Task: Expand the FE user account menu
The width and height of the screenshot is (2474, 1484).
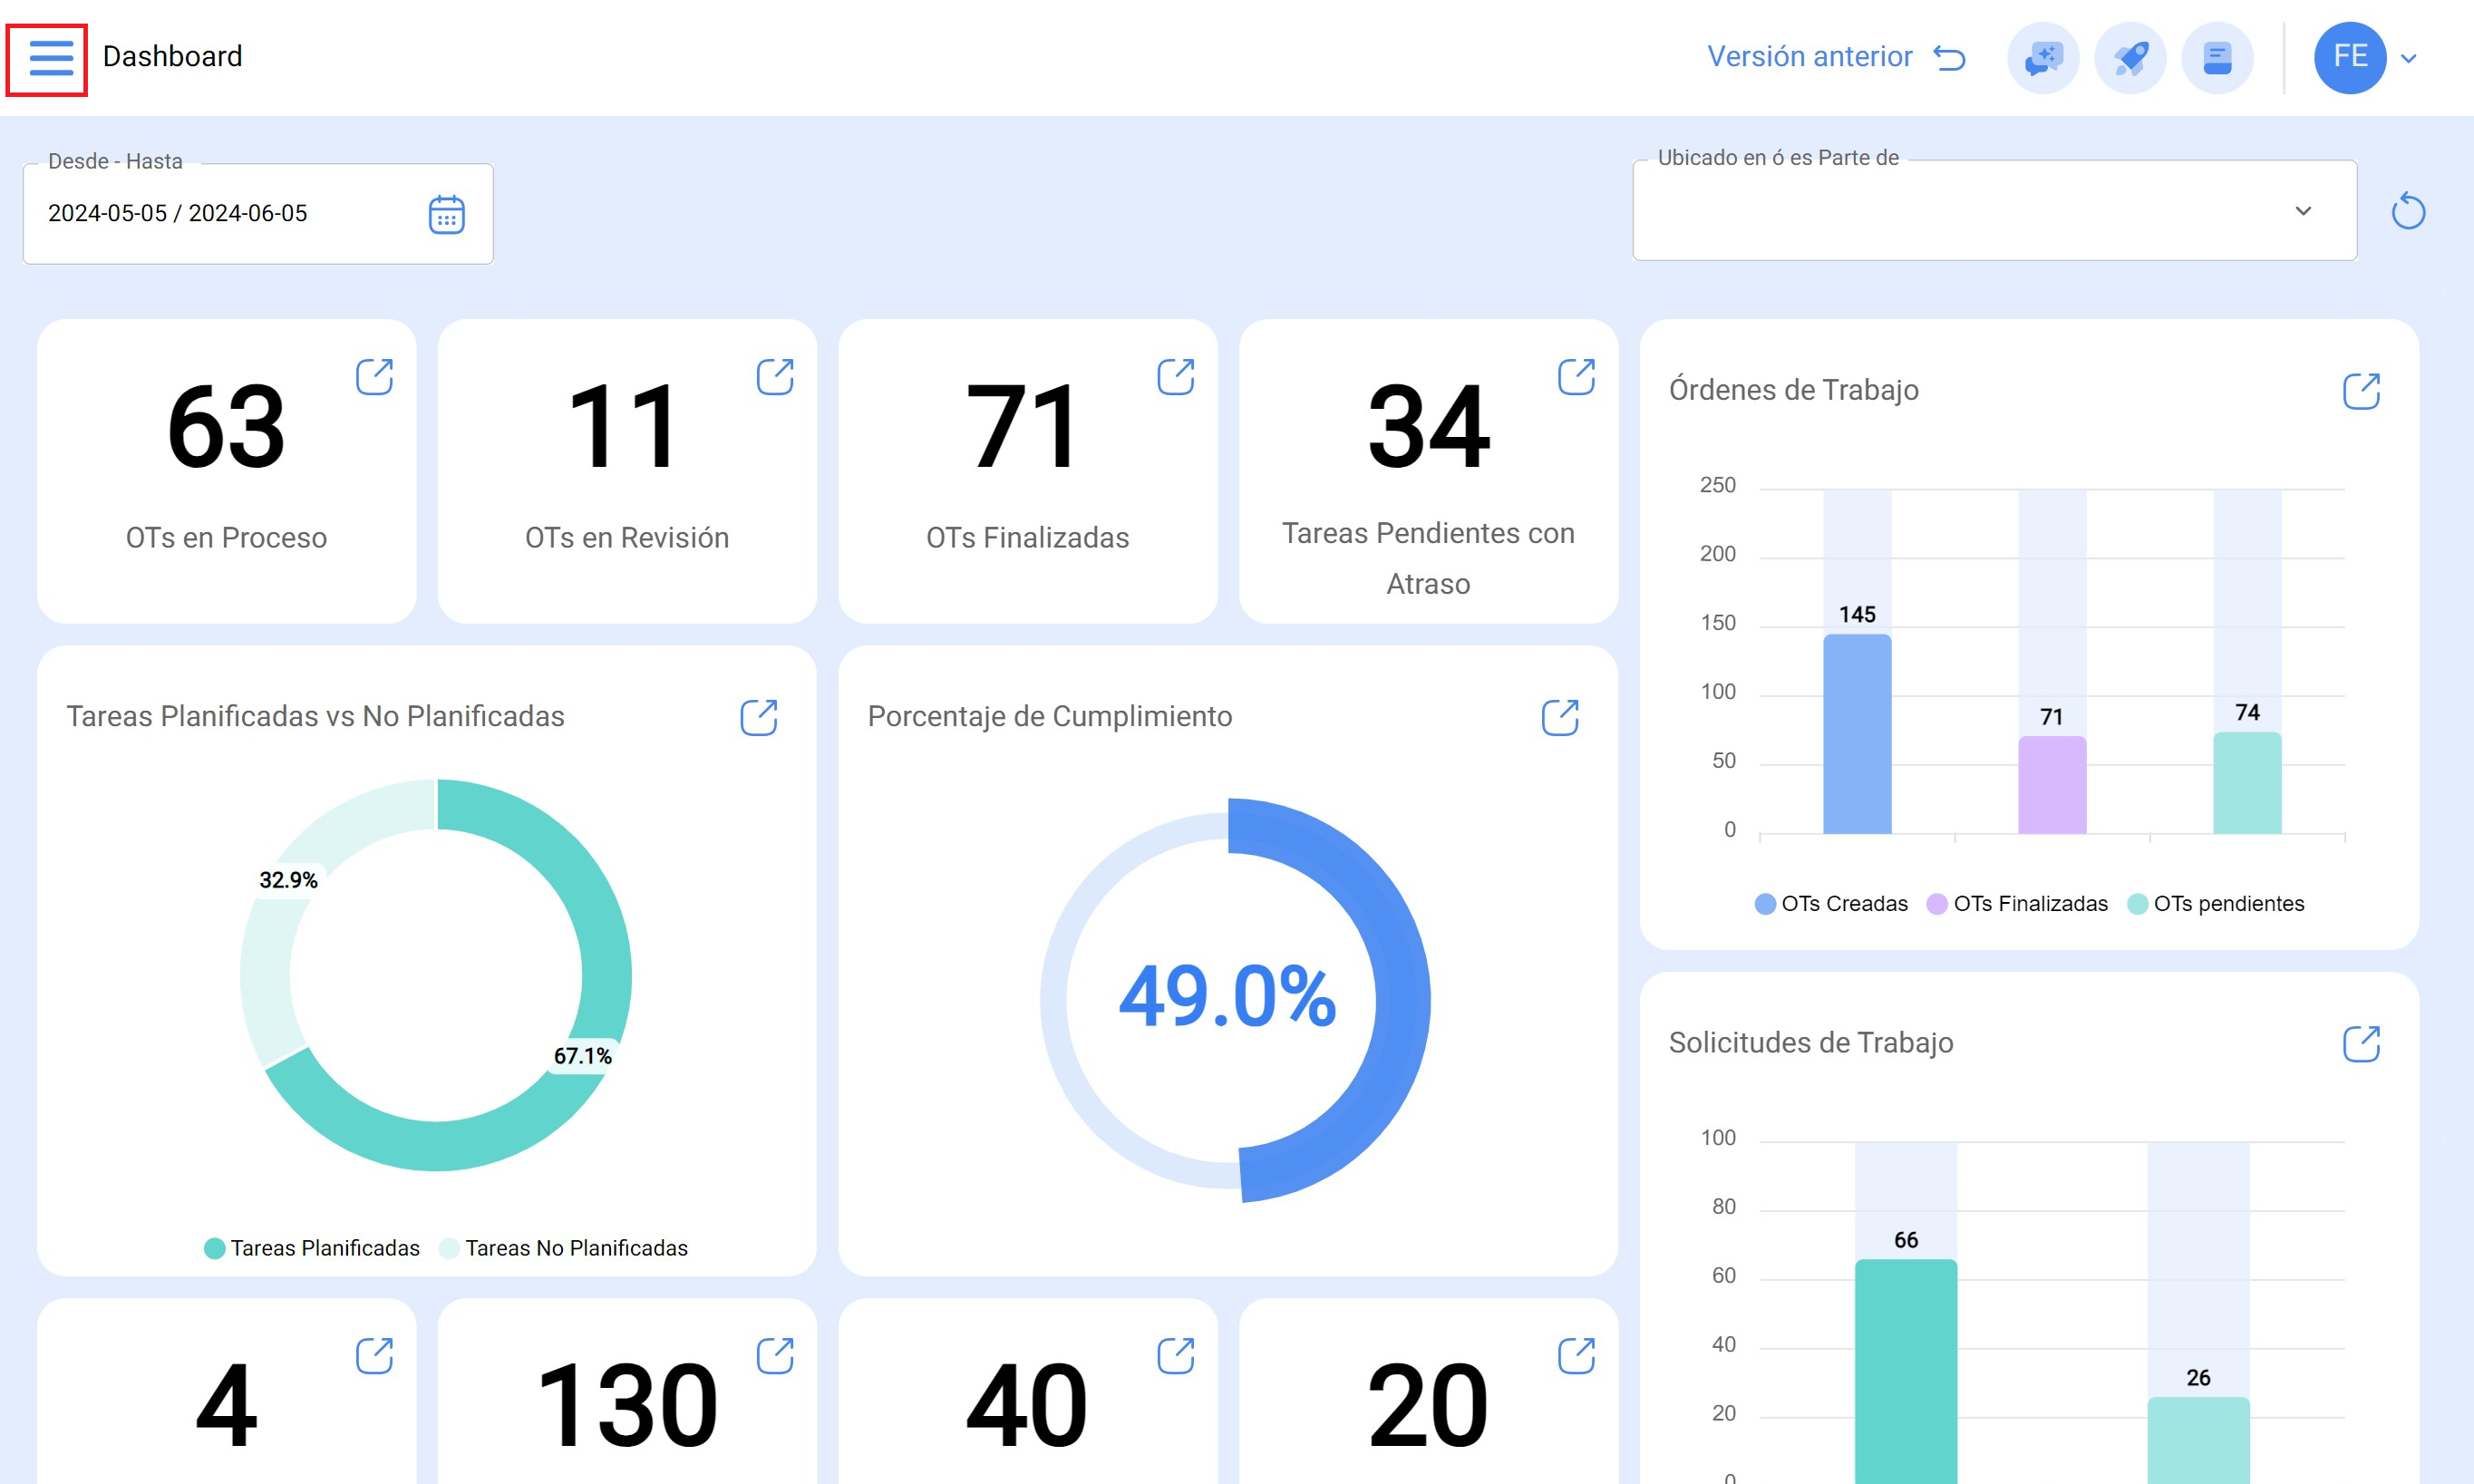Action: tap(2409, 58)
